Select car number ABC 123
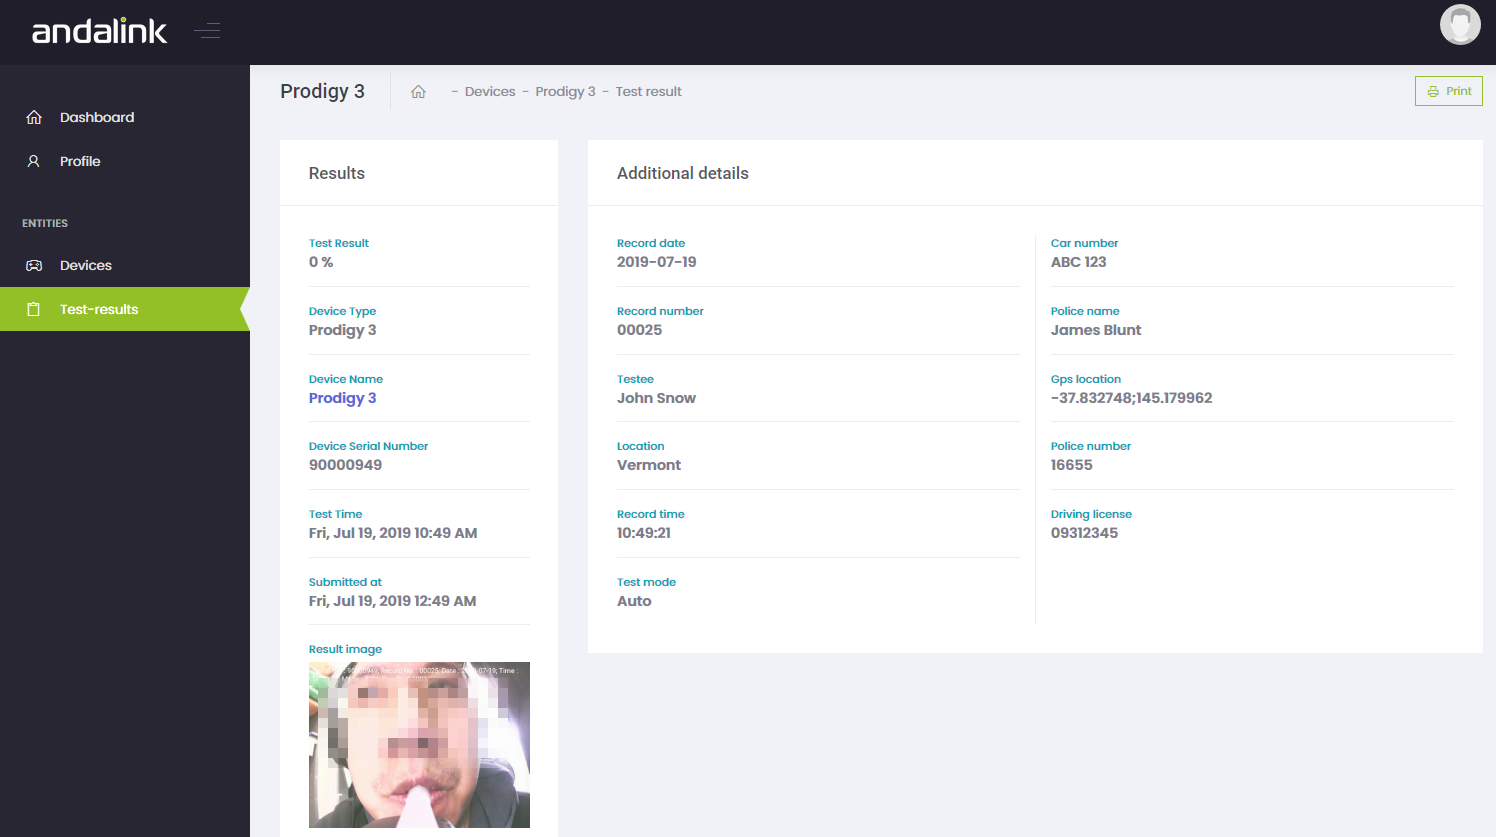The image size is (1496, 837). click(x=1079, y=262)
